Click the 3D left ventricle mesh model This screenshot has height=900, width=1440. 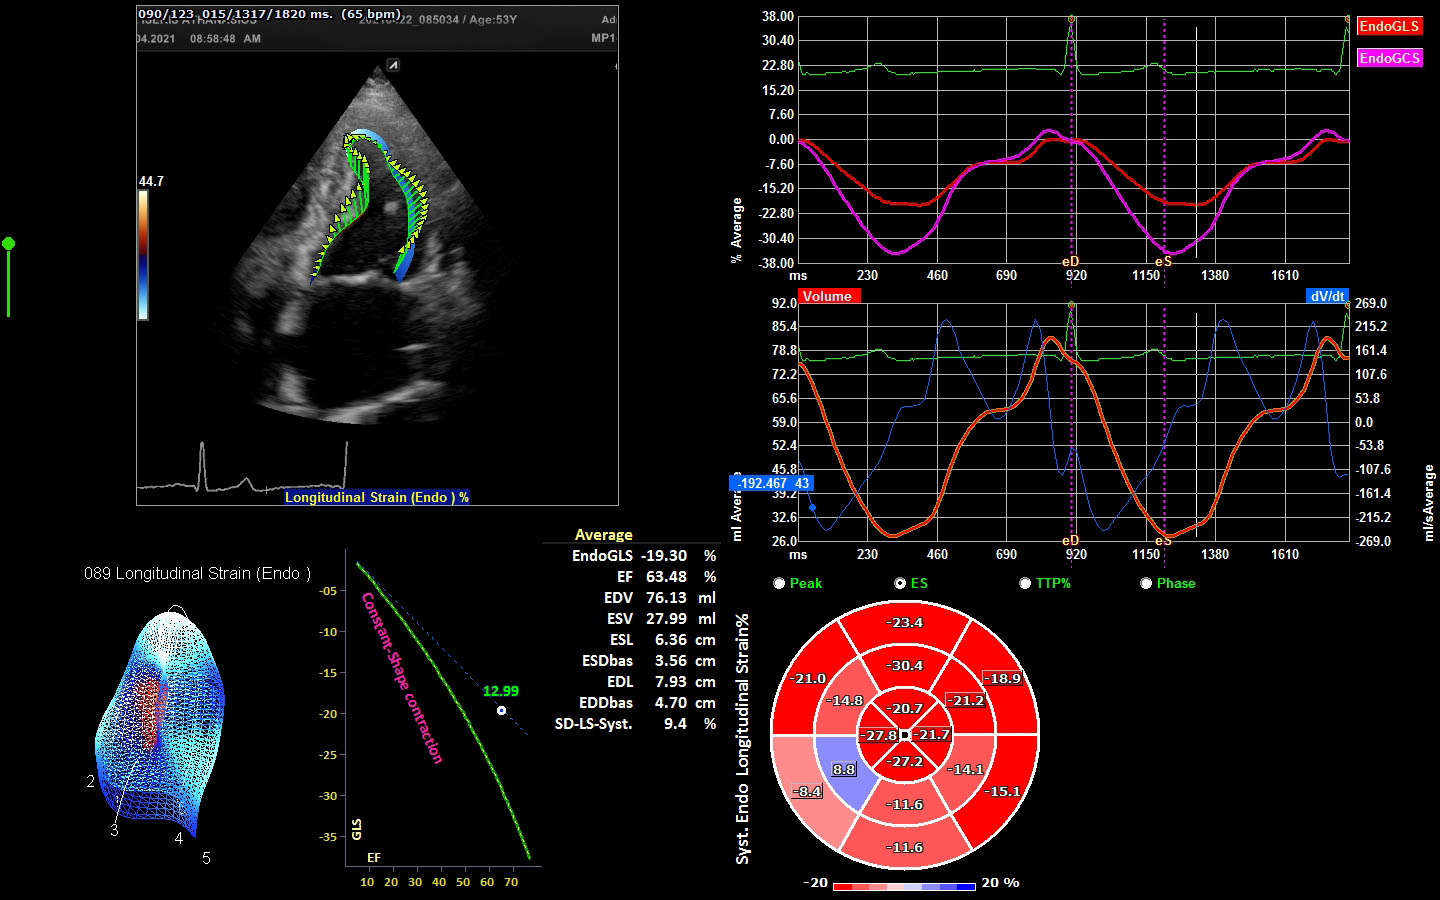[160, 720]
